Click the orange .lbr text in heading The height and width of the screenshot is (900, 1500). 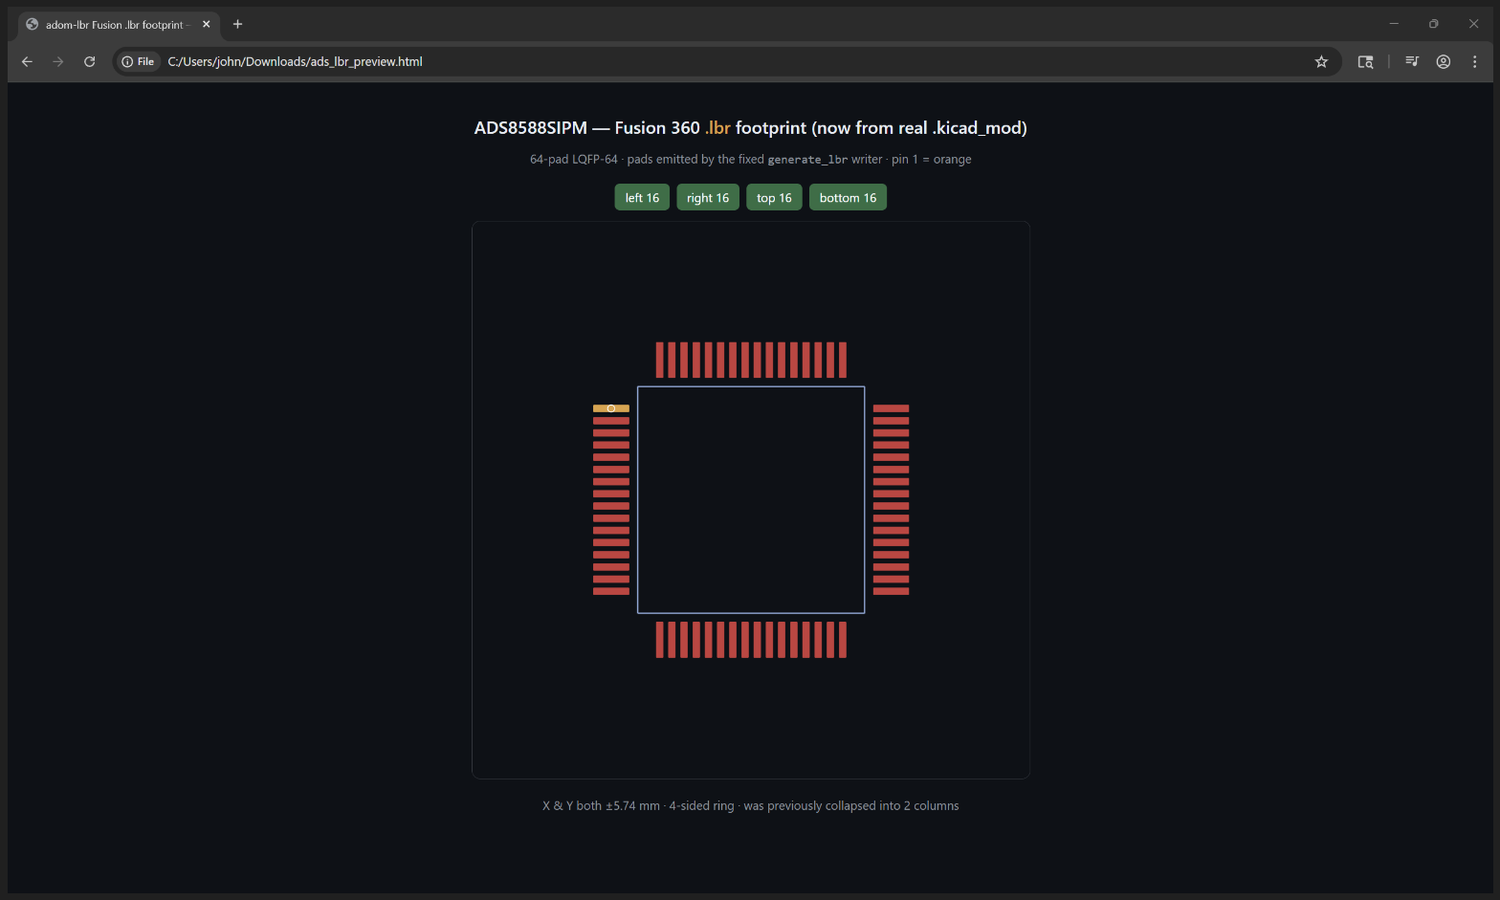718,128
